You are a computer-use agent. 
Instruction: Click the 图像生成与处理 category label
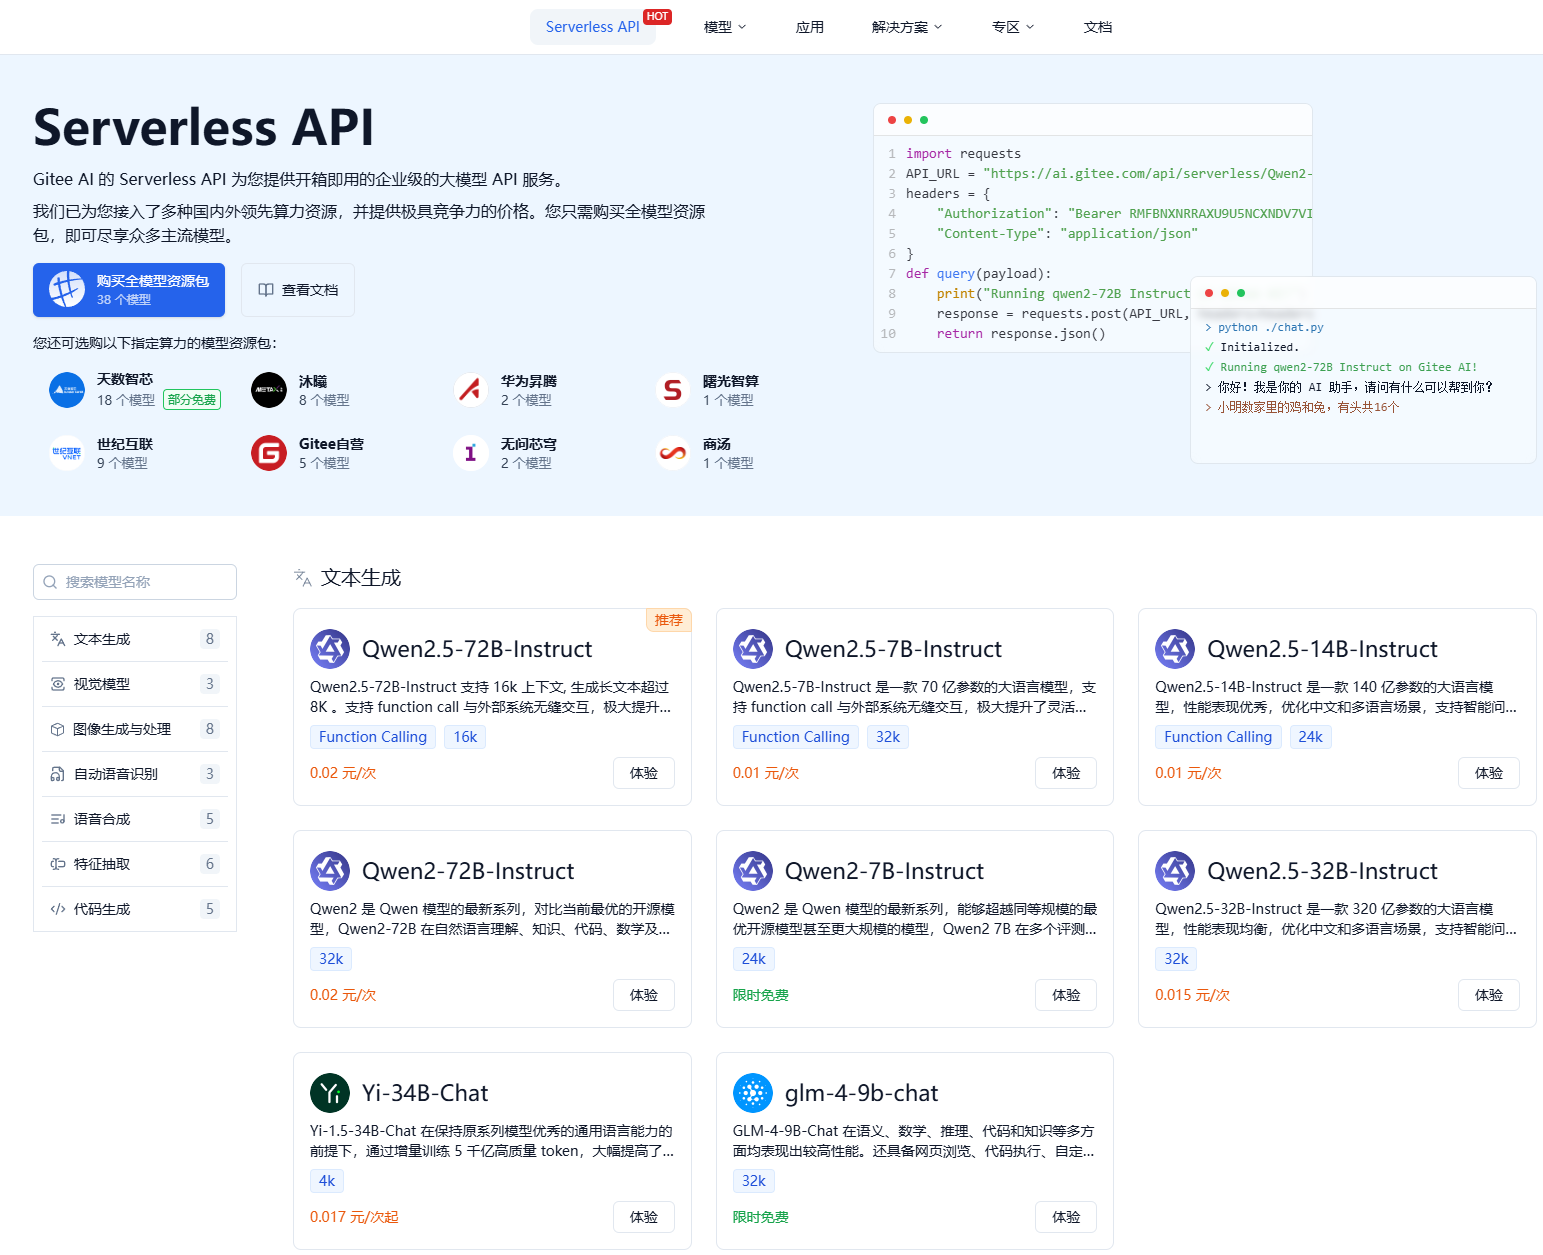click(x=122, y=729)
